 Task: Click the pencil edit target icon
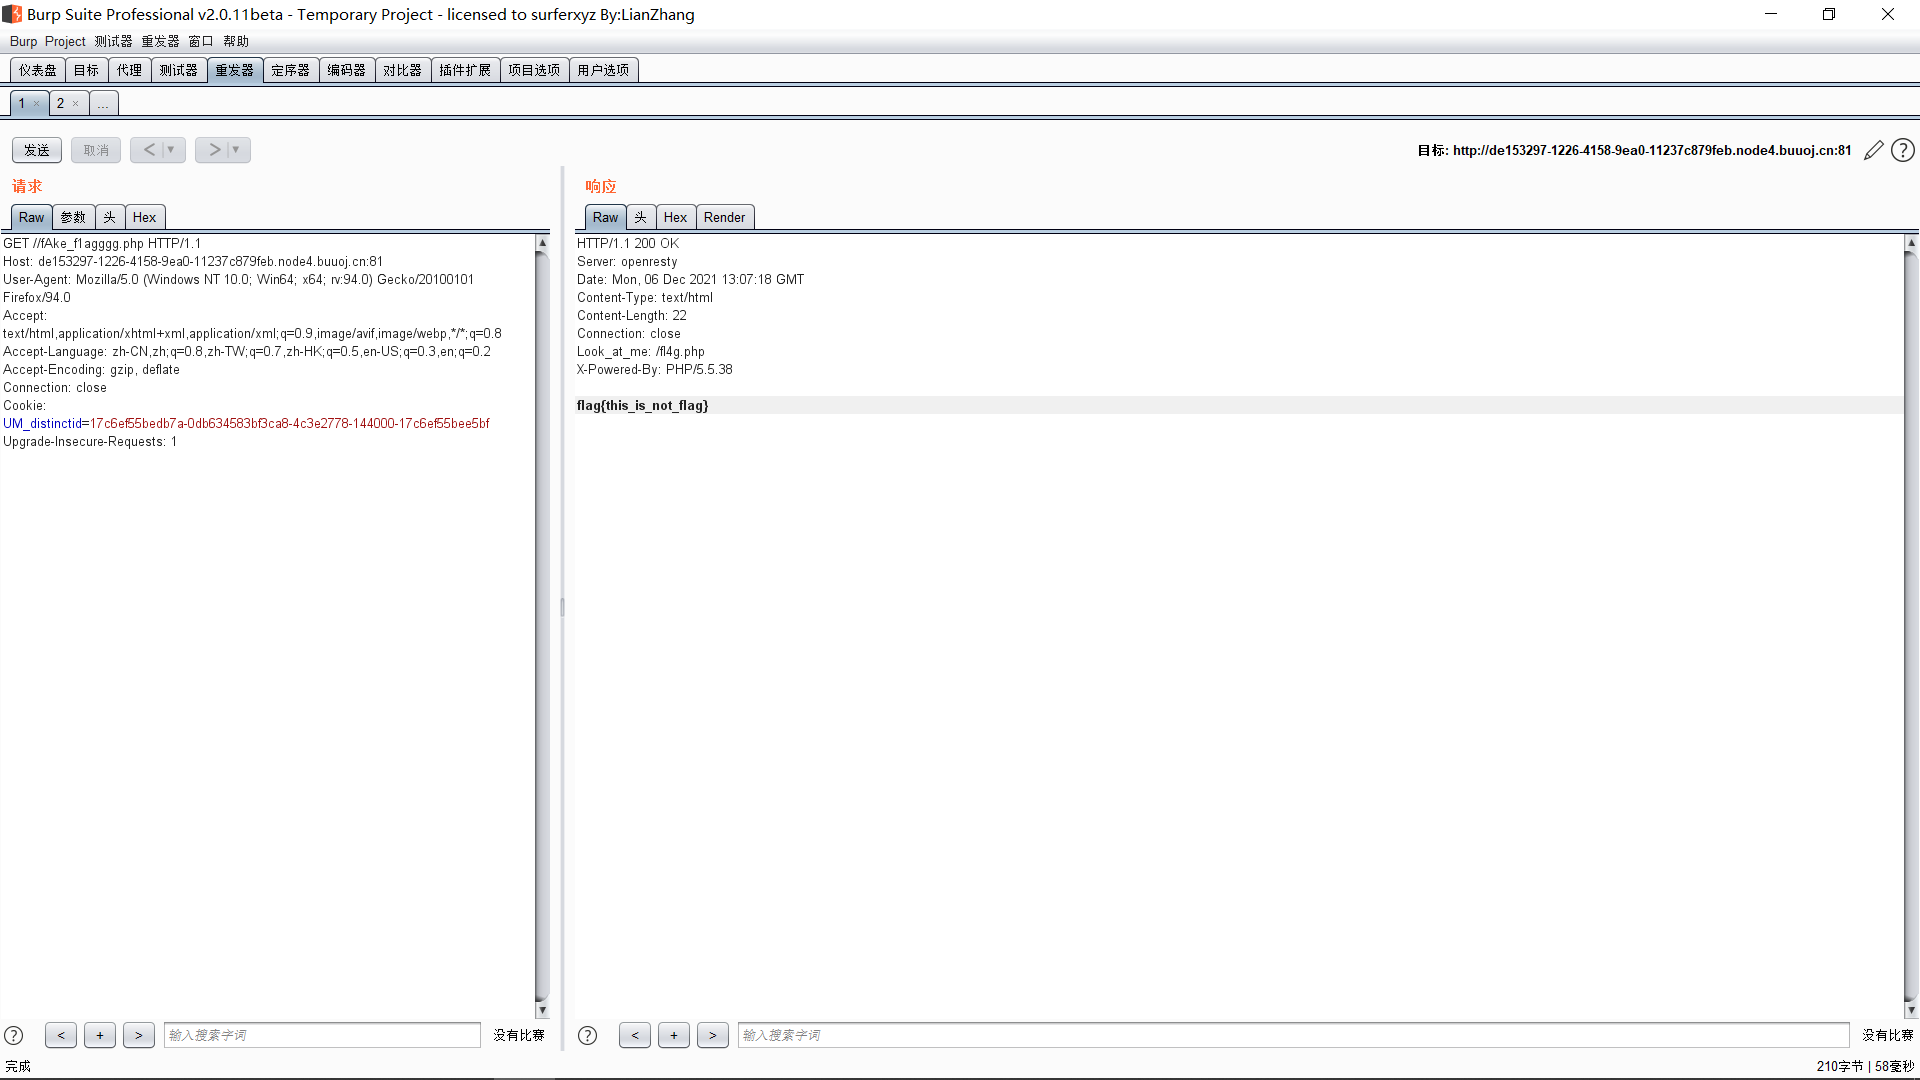pos(1873,150)
